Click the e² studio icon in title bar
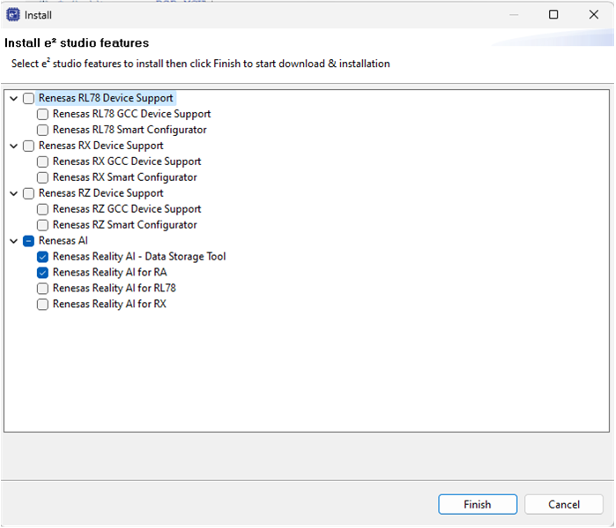Viewport: 616px width, 528px height. [x=12, y=15]
